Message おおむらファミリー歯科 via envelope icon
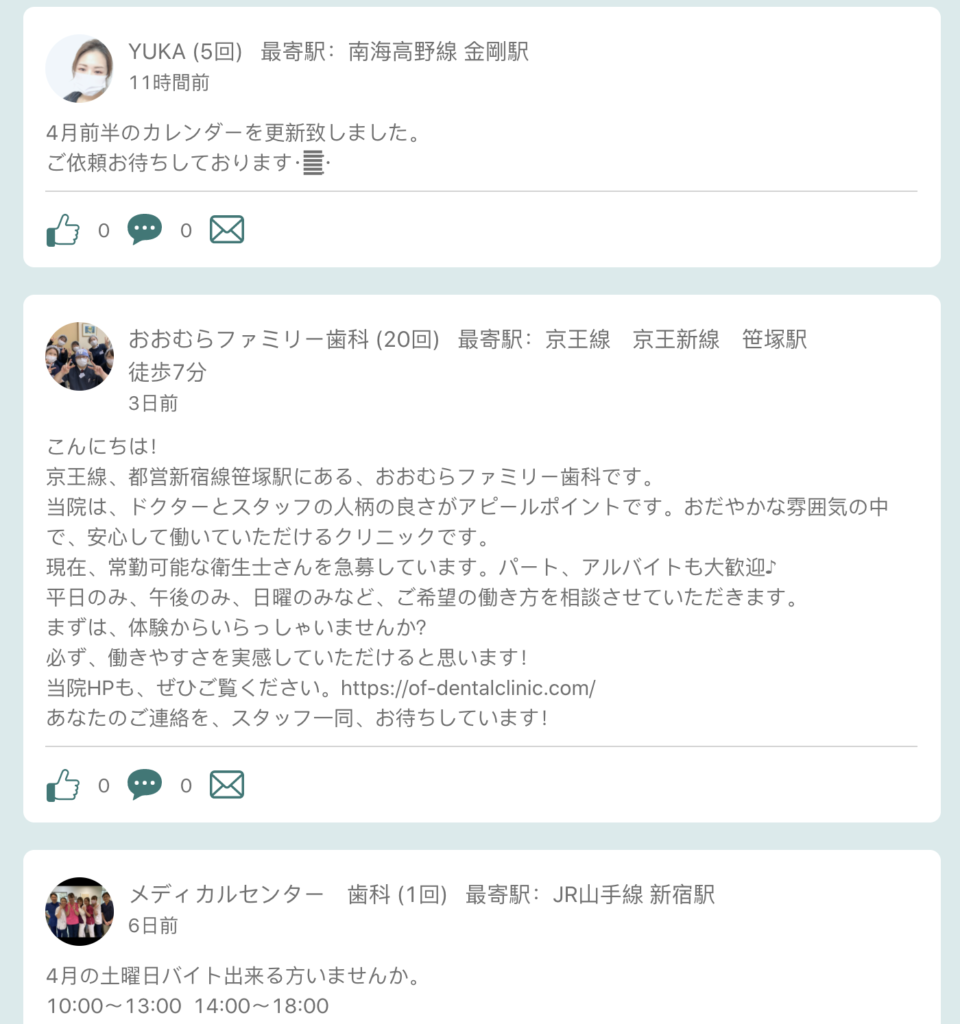The image size is (960, 1024). pyautogui.click(x=227, y=784)
